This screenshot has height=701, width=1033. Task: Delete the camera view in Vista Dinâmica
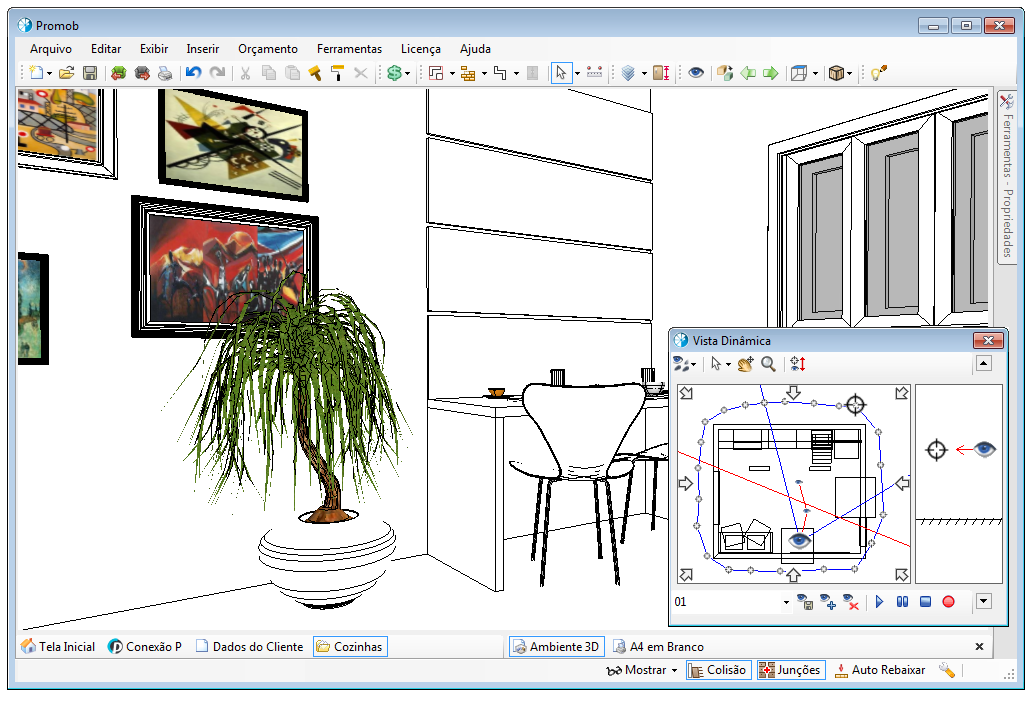(851, 602)
